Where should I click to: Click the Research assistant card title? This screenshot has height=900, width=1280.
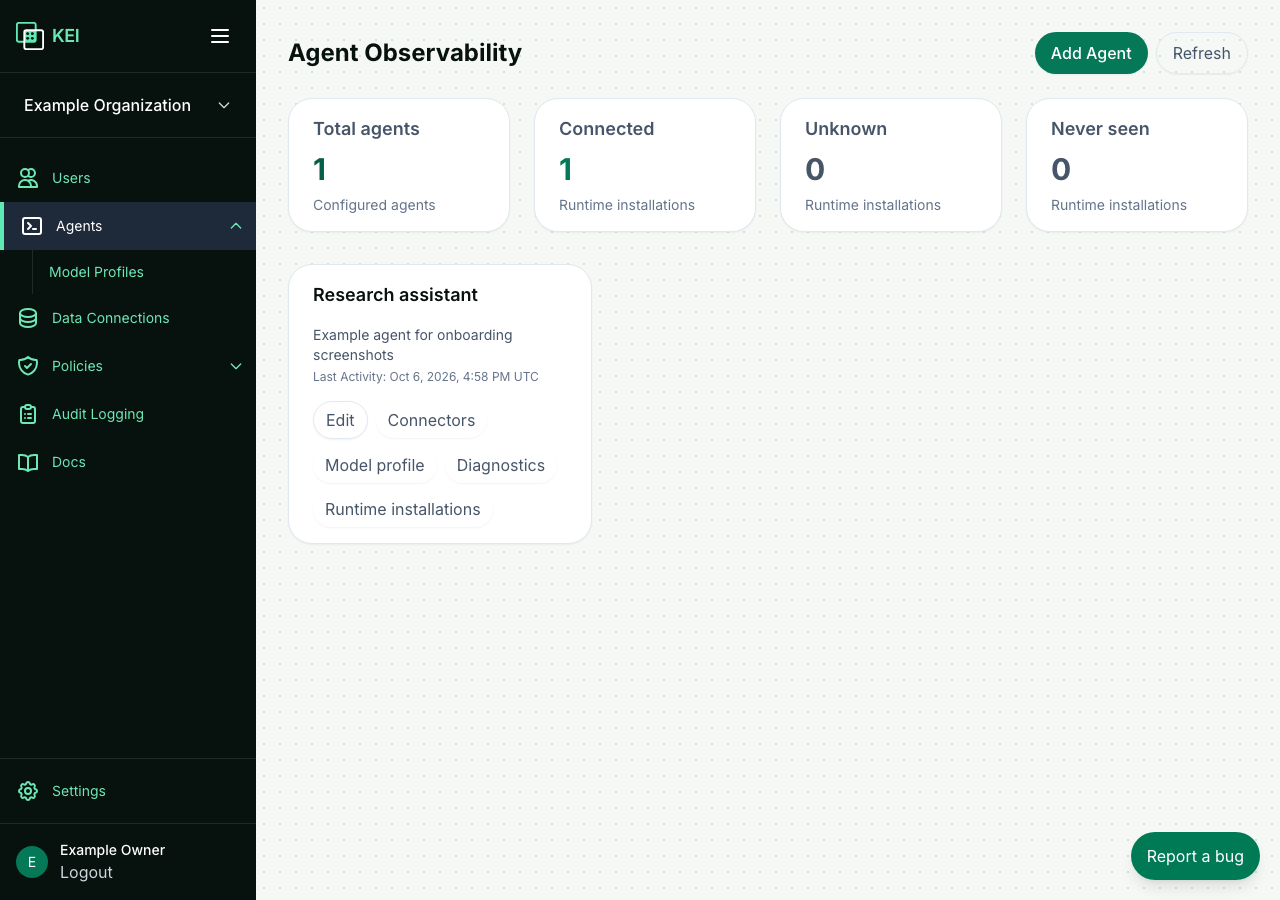coord(395,295)
